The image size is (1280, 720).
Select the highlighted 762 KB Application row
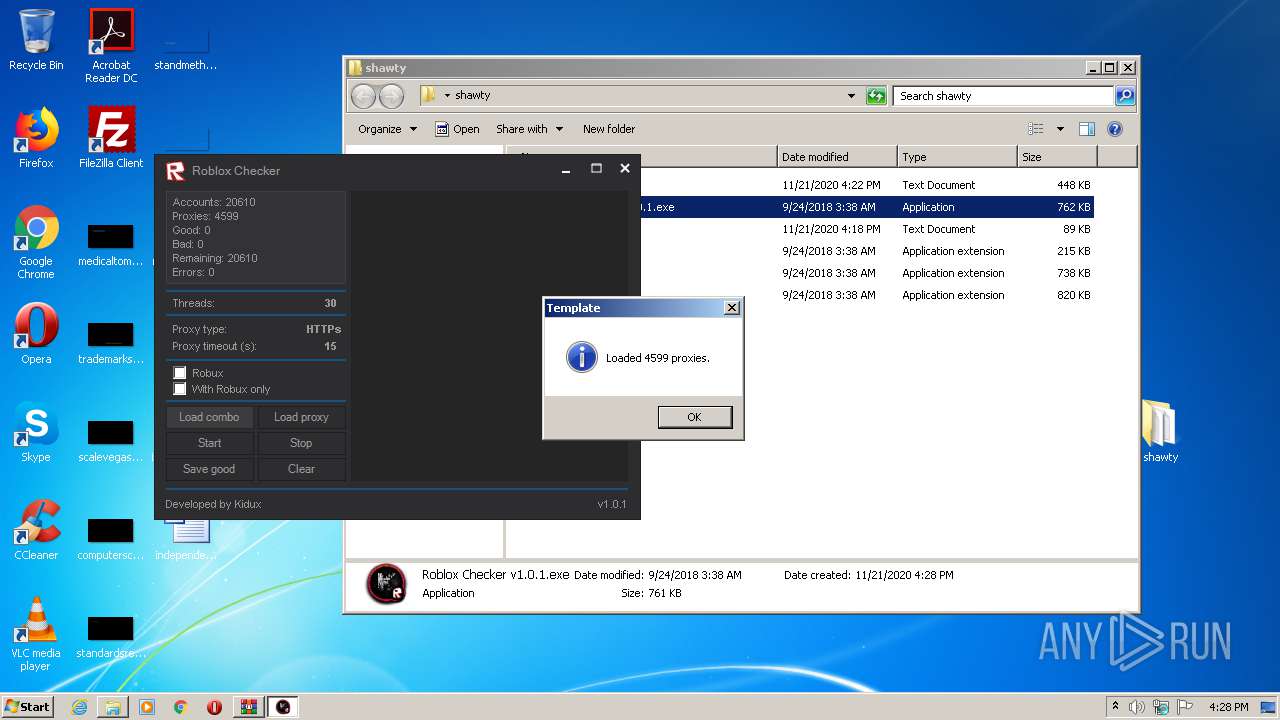[x=800, y=207]
